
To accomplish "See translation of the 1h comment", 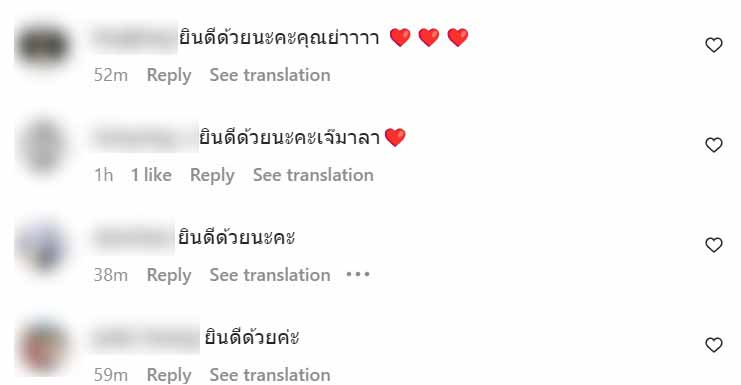I will click(x=313, y=175).
